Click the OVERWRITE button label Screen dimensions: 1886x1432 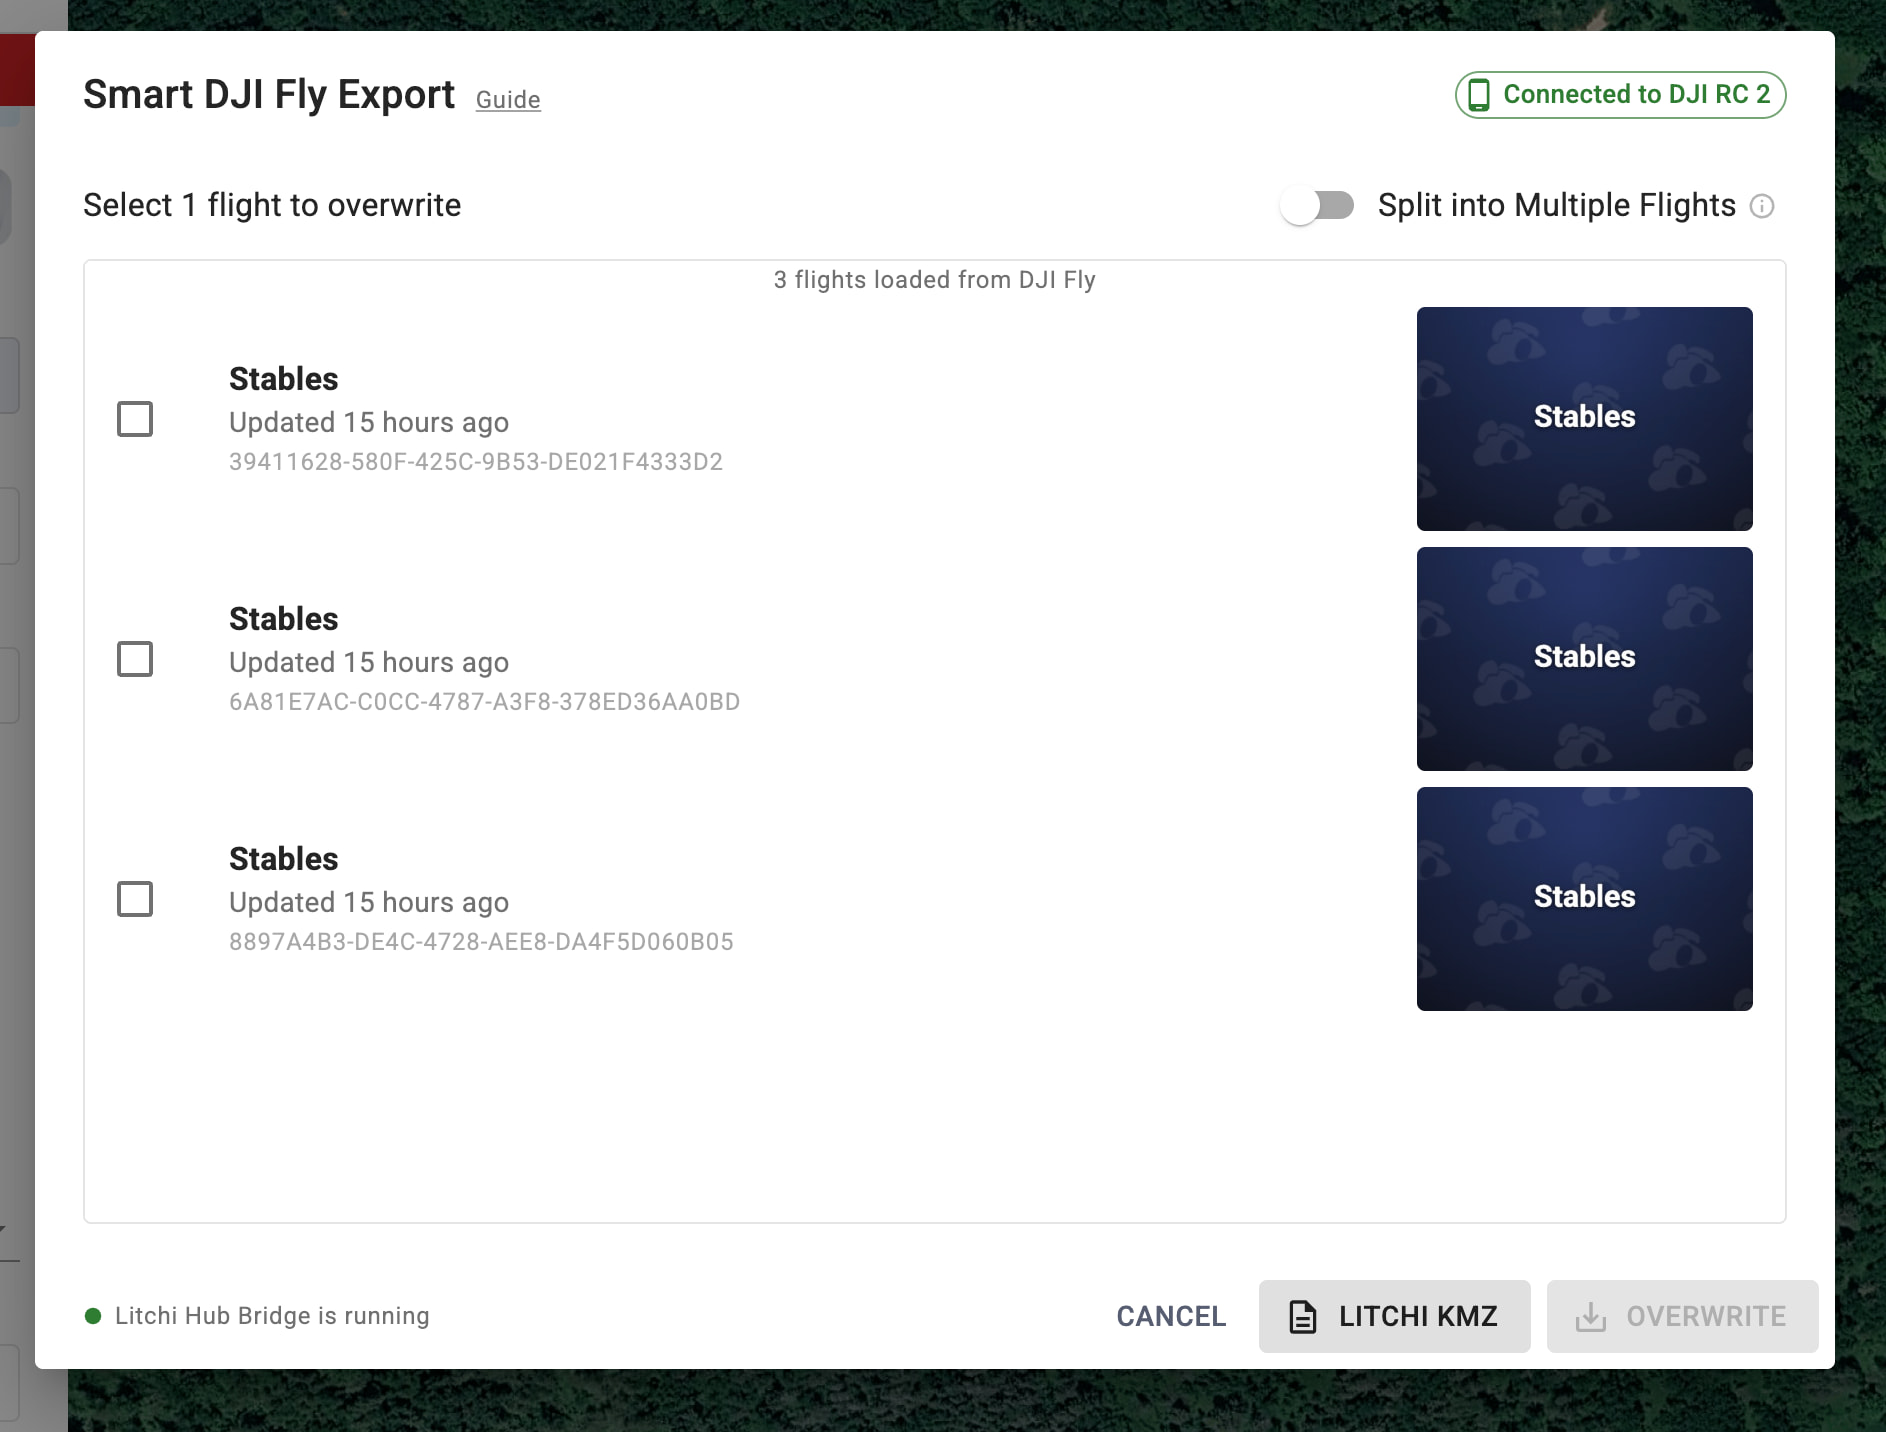tap(1706, 1316)
